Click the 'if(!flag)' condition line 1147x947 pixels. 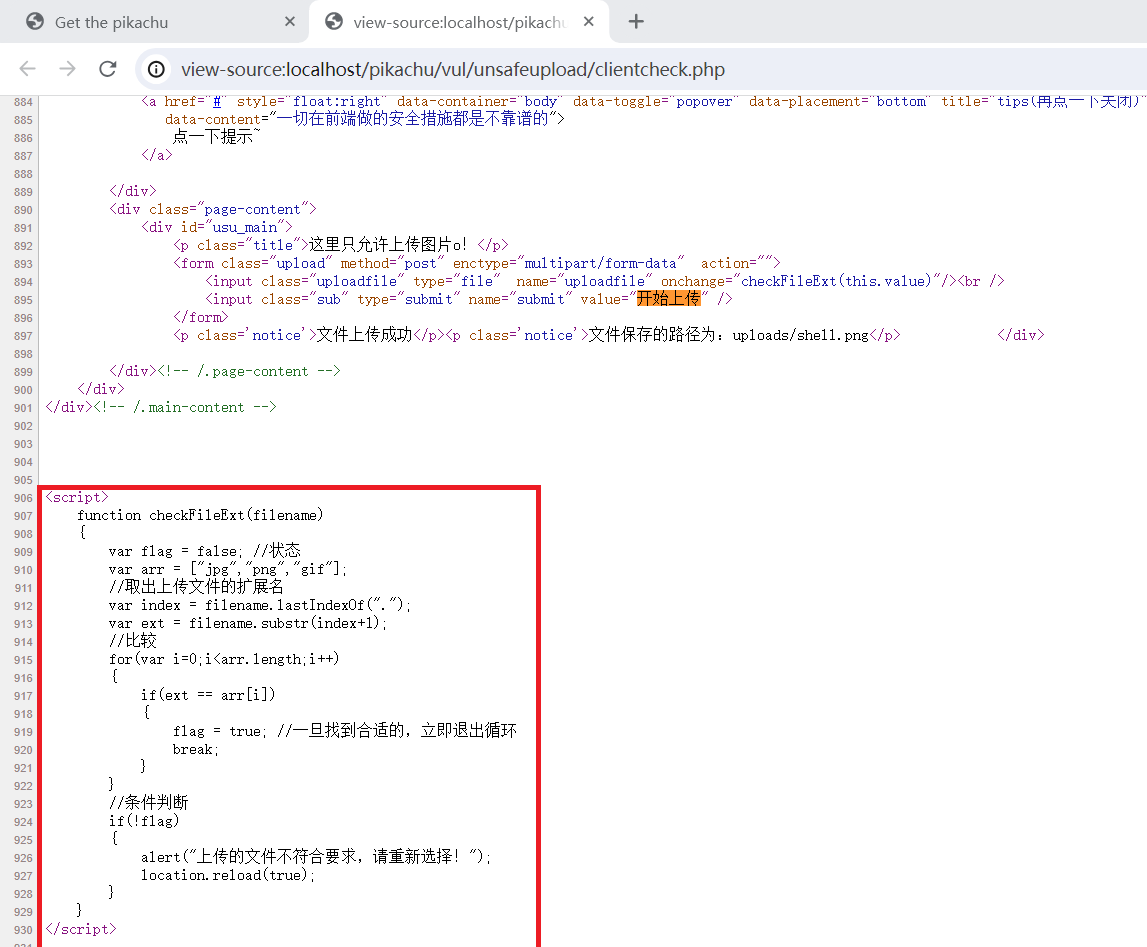click(x=144, y=821)
